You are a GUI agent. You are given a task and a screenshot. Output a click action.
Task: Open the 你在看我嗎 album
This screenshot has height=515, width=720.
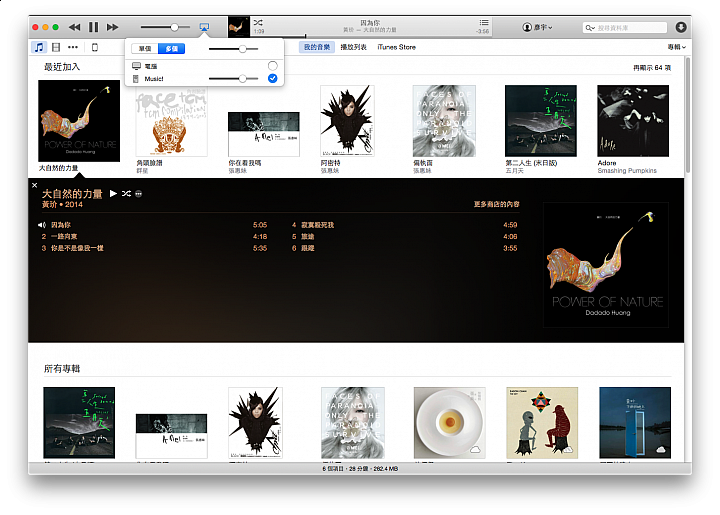[264, 134]
